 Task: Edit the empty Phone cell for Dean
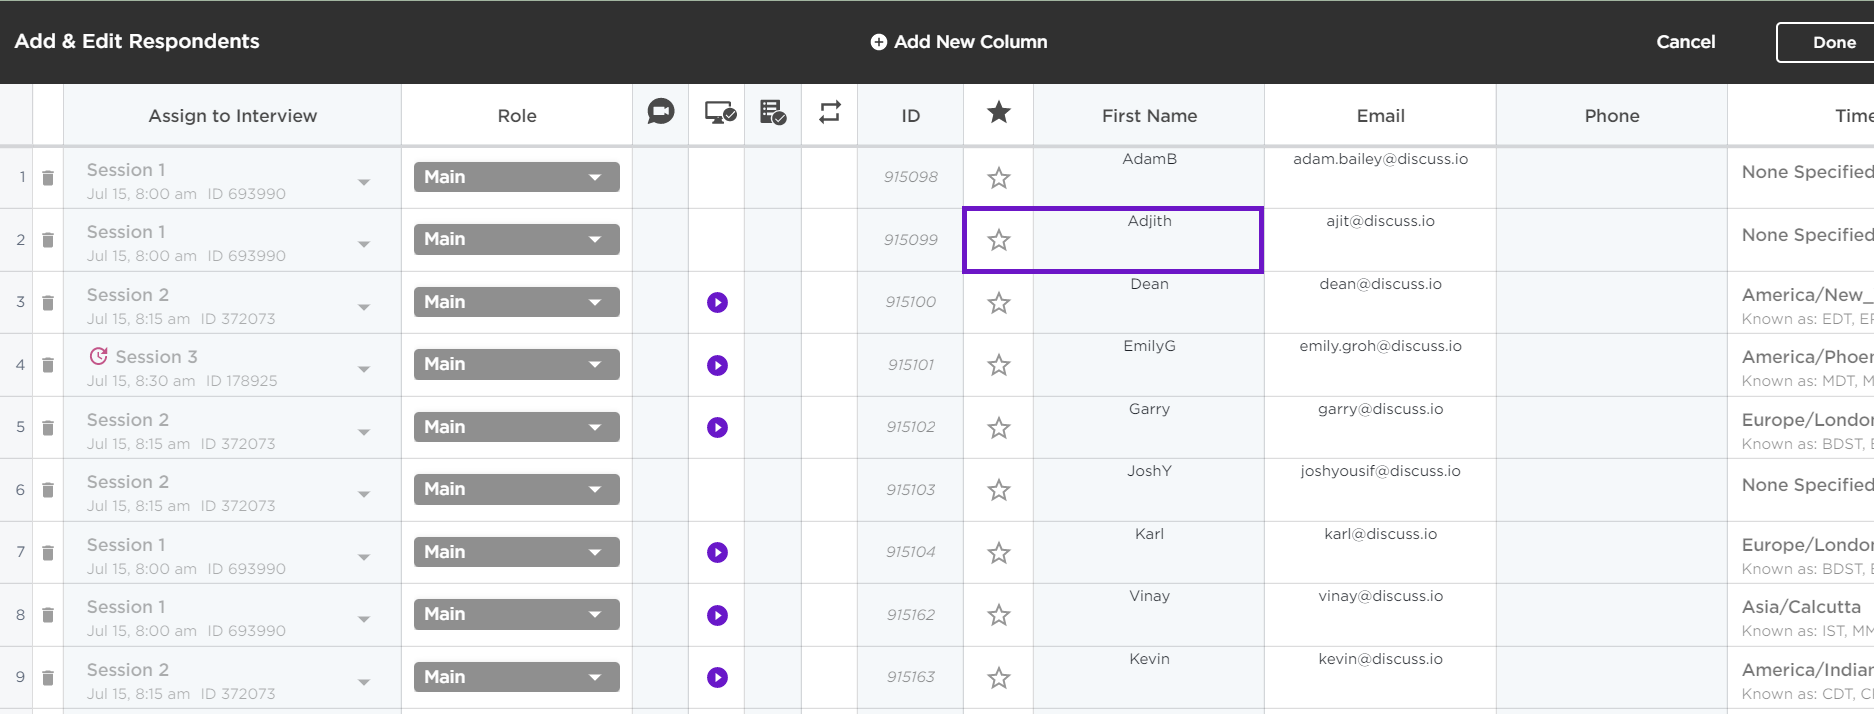click(1612, 302)
